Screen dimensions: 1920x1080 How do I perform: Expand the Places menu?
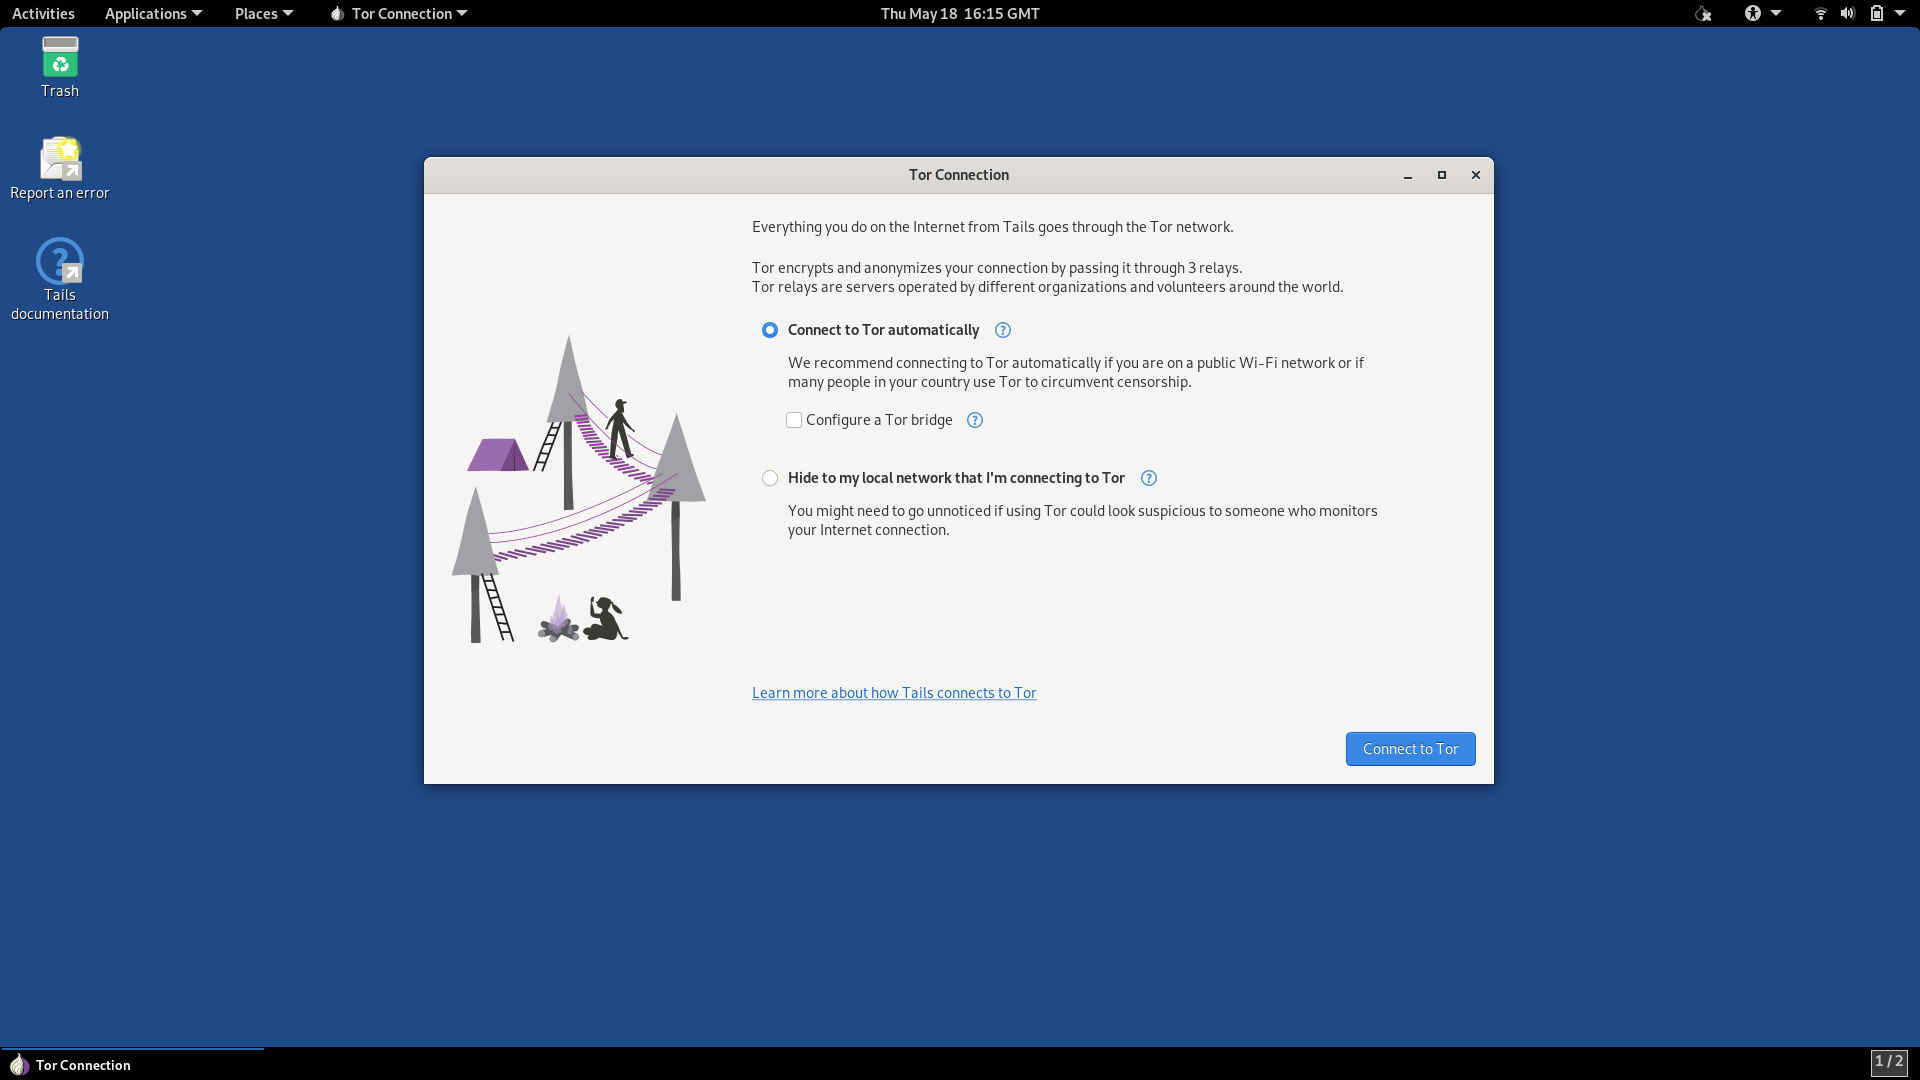pyautogui.click(x=263, y=13)
